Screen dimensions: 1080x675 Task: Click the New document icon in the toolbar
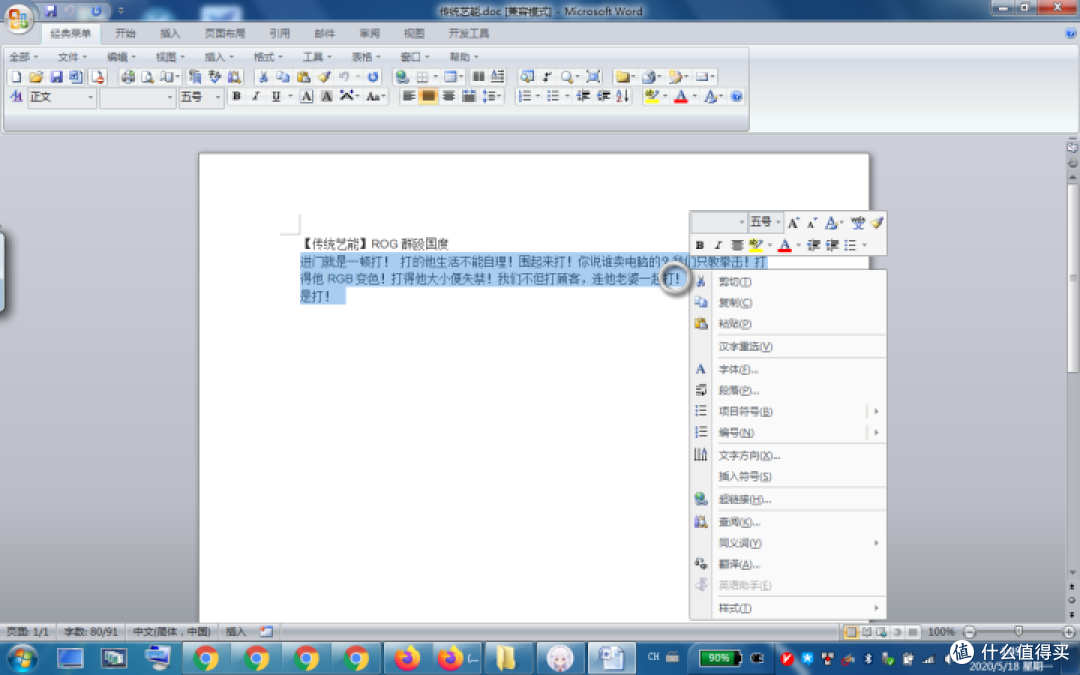[x=16, y=76]
